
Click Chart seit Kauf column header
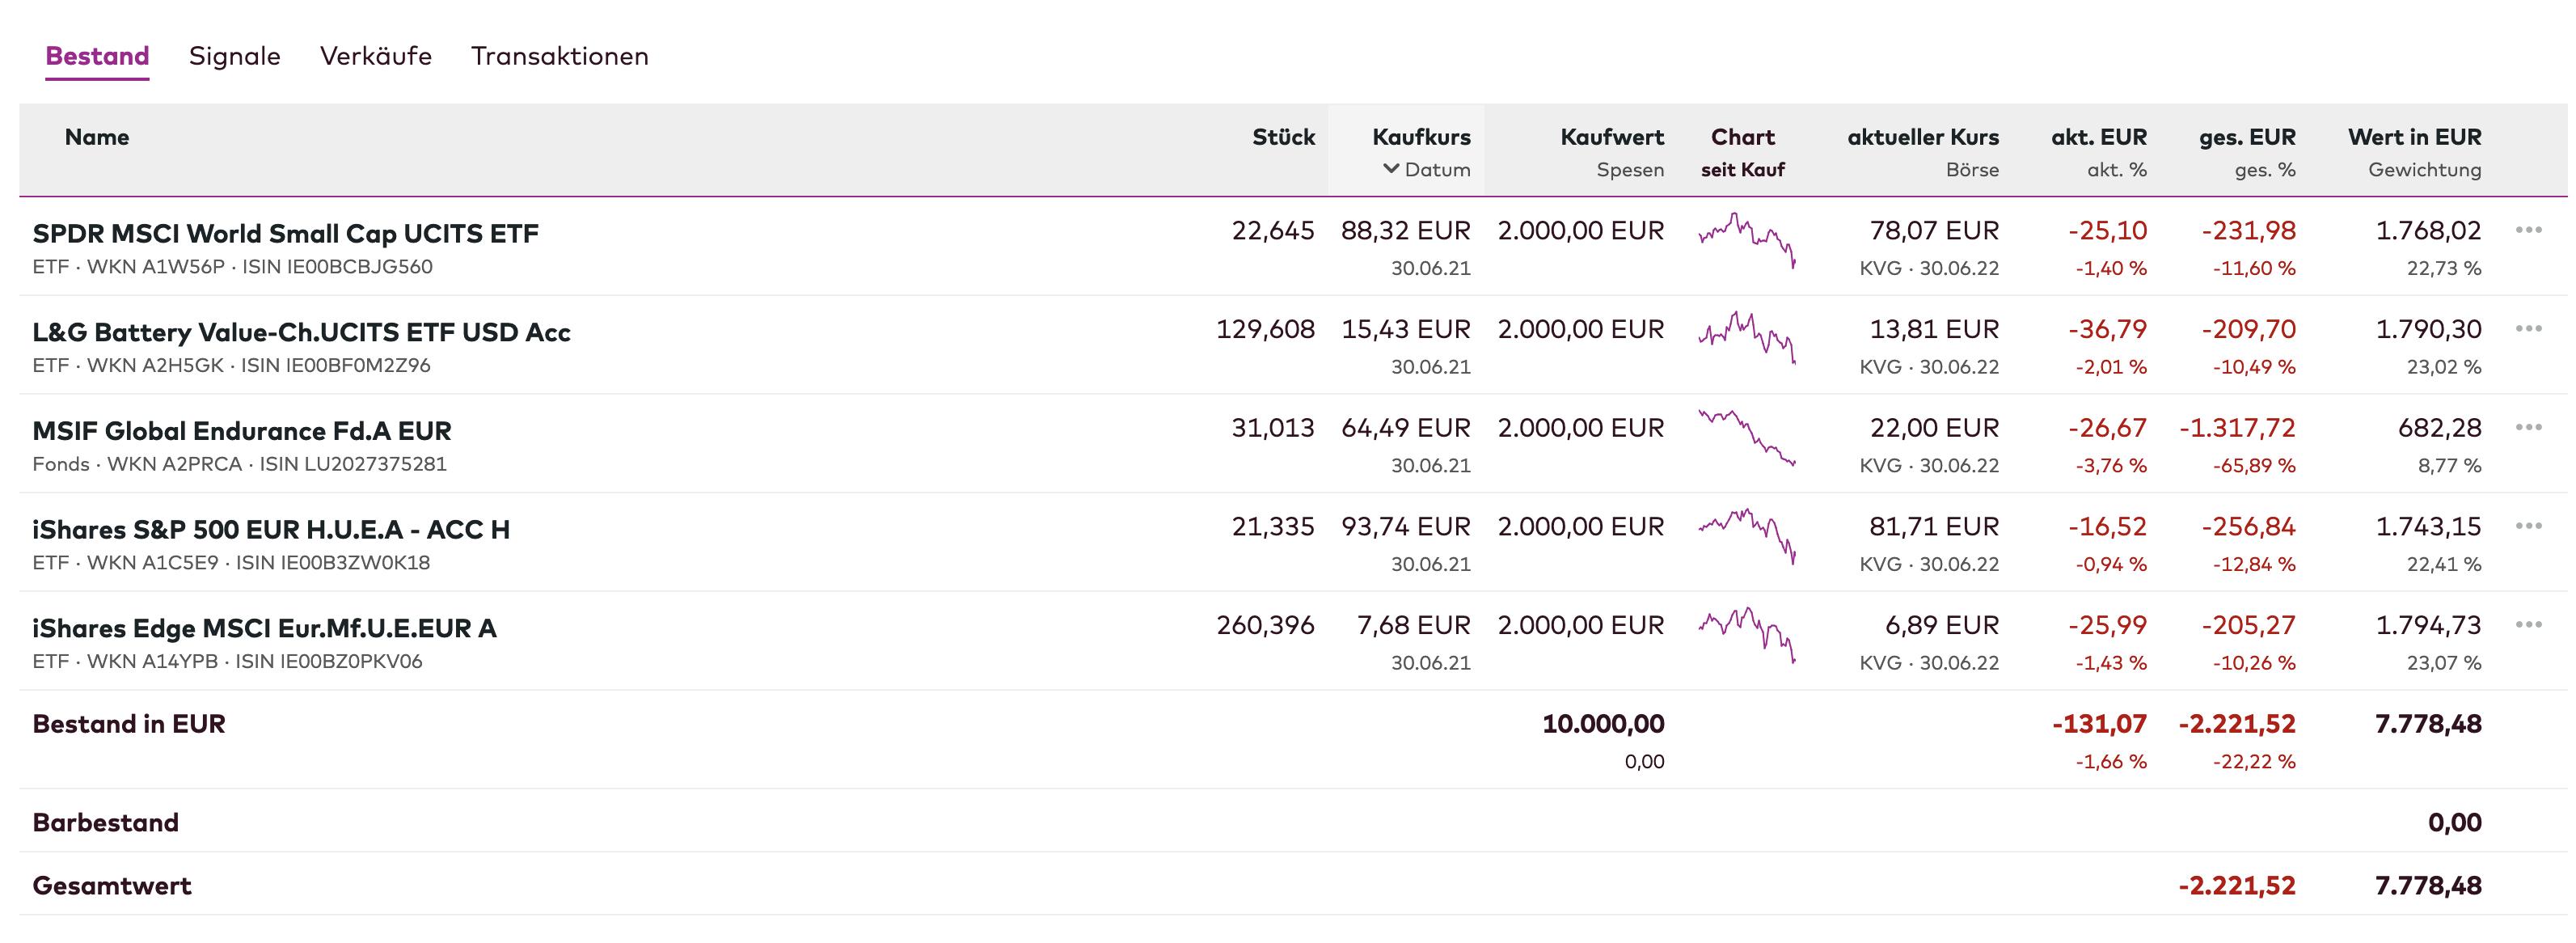click(x=1742, y=137)
